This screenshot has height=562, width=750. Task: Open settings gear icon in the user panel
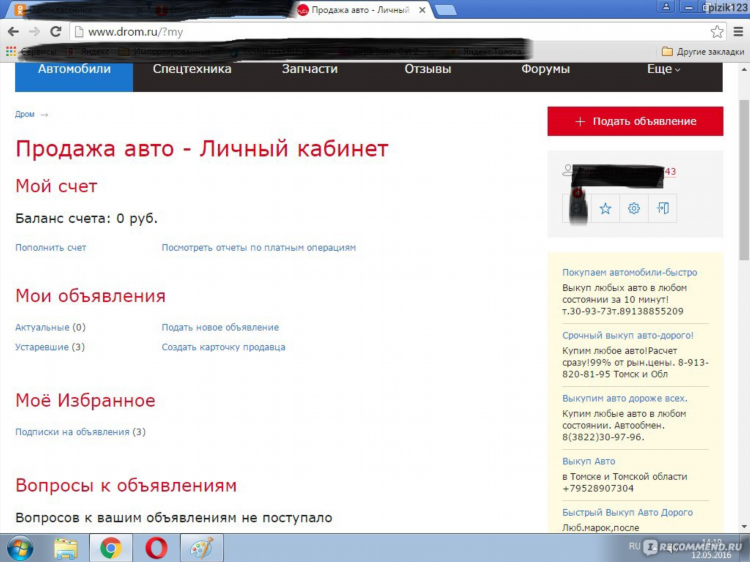[x=634, y=208]
